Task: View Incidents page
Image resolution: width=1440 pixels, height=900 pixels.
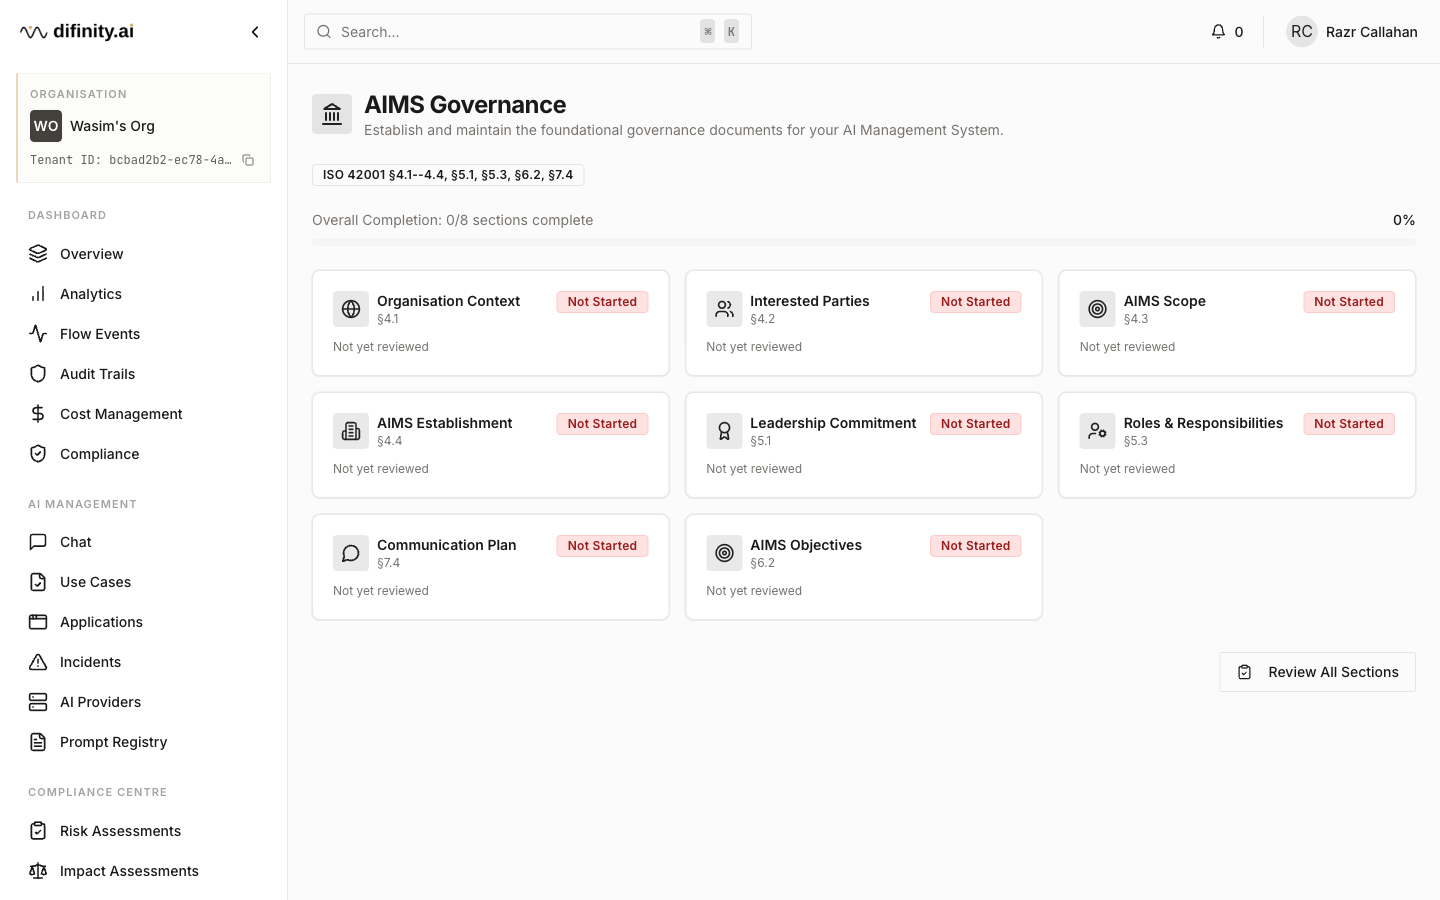Action: 144,662
